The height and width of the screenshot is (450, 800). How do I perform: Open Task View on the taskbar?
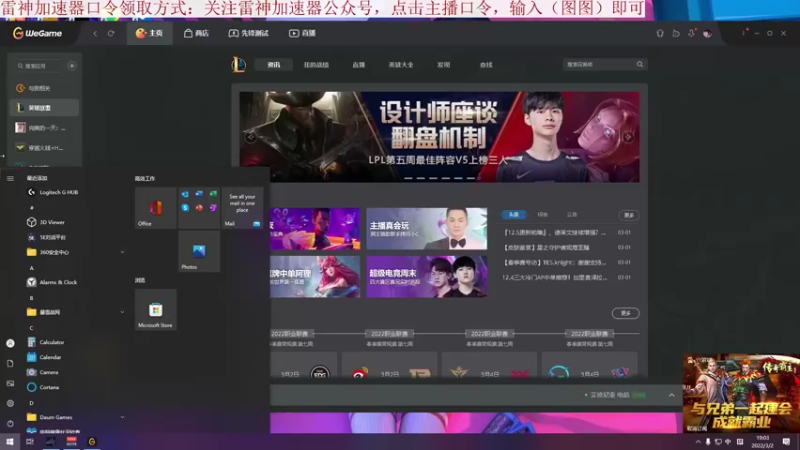(30, 441)
